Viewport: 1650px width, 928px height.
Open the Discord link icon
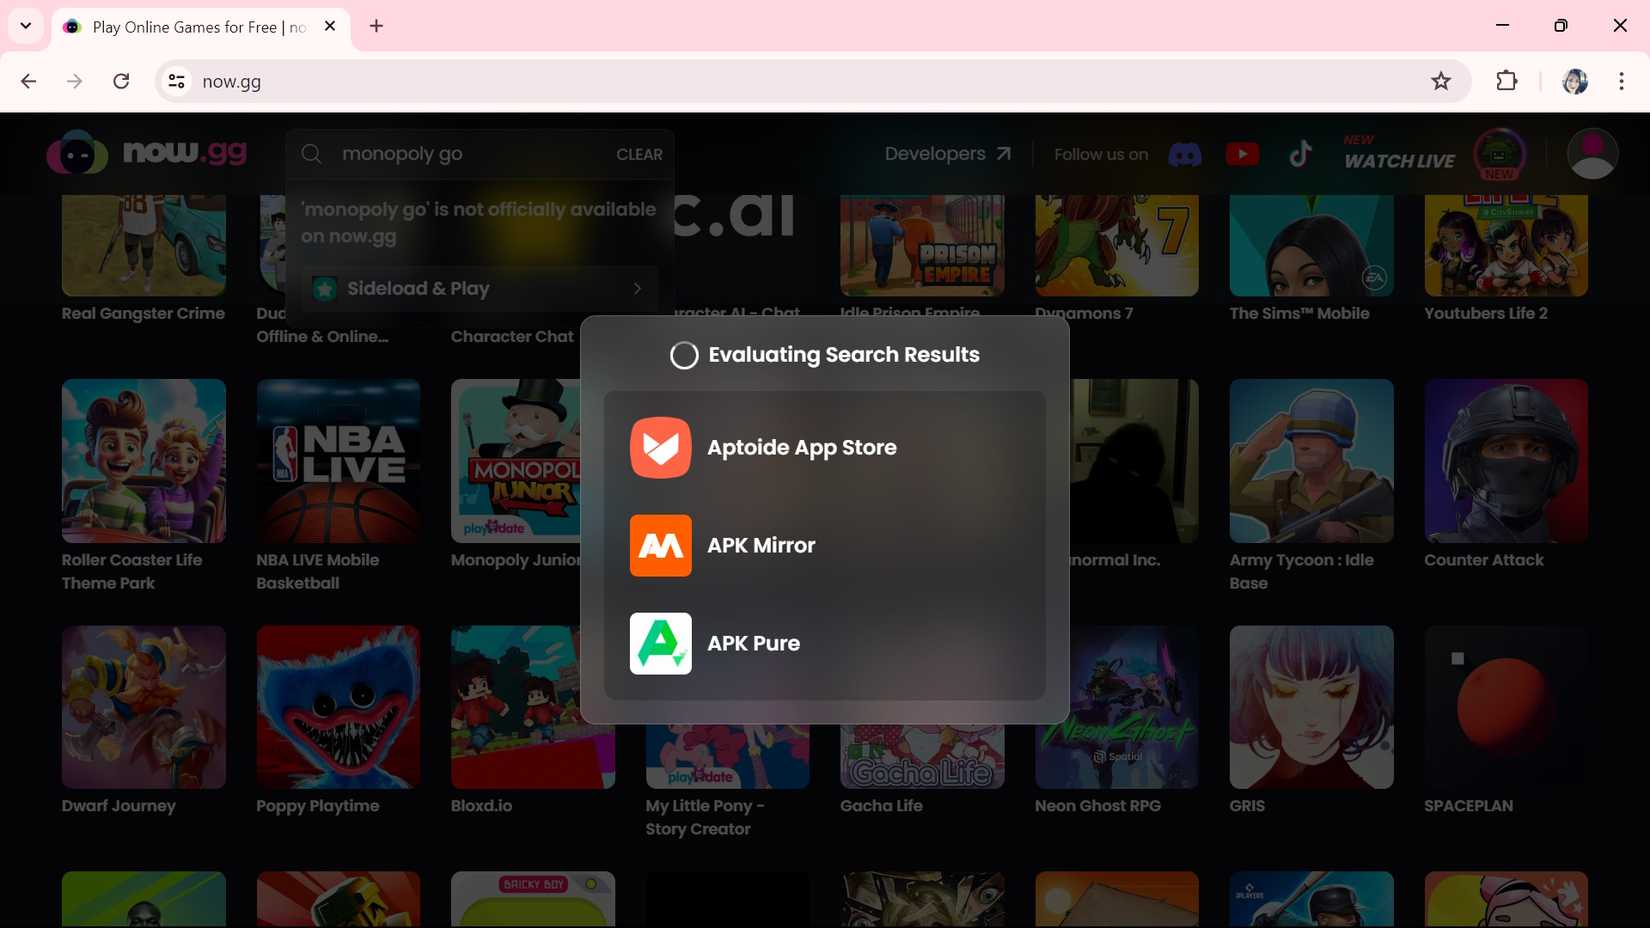coord(1184,154)
